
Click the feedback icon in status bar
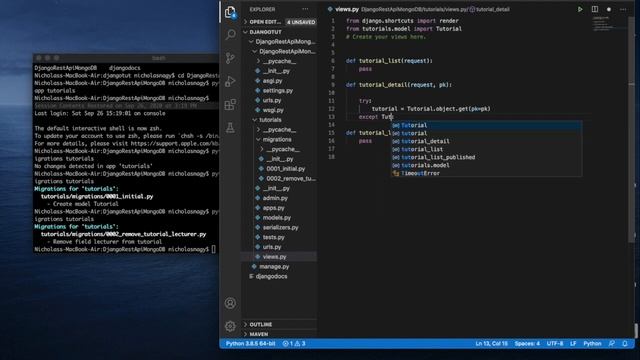(x=611, y=344)
